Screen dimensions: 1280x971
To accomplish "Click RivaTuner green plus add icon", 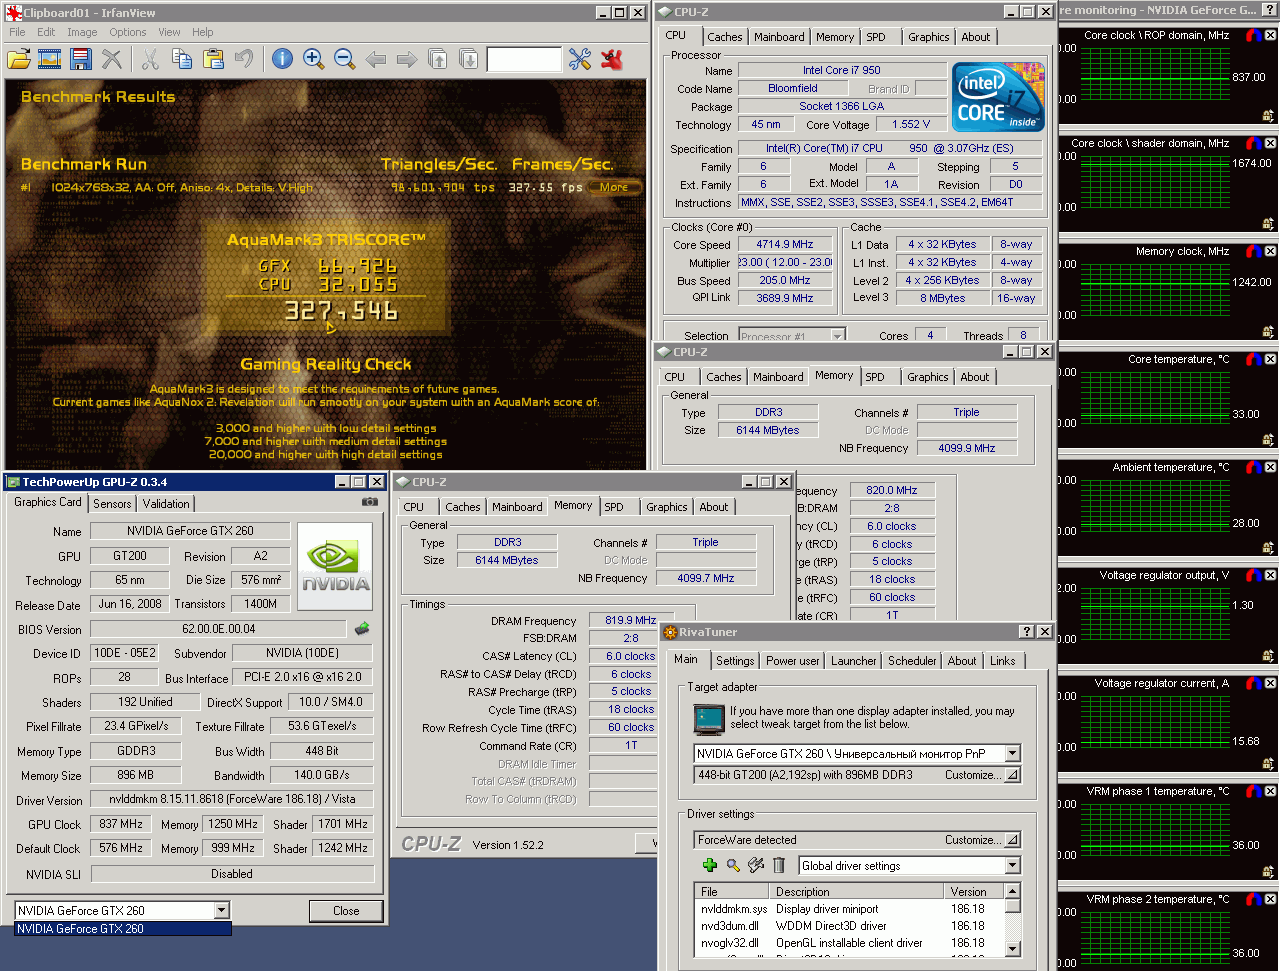I will click(709, 866).
